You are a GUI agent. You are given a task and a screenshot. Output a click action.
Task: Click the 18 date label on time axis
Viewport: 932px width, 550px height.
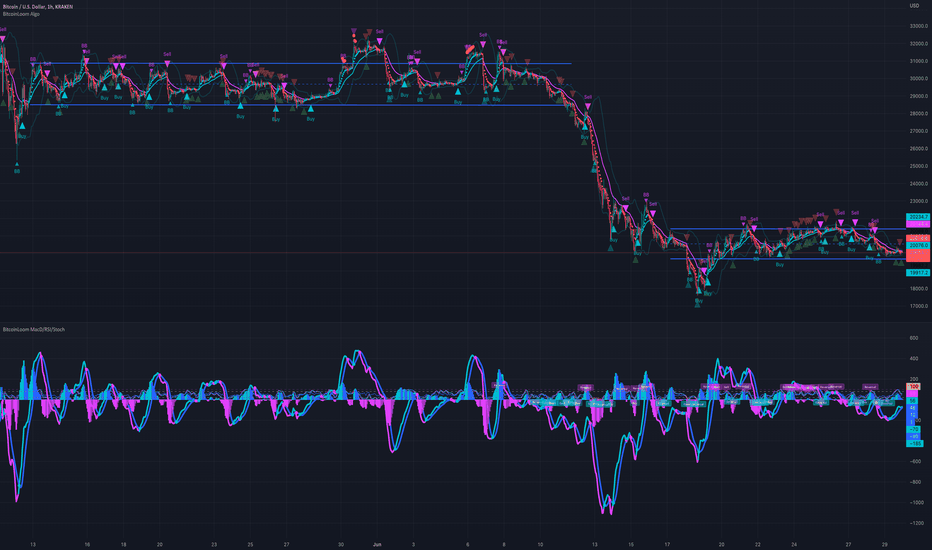point(124,544)
